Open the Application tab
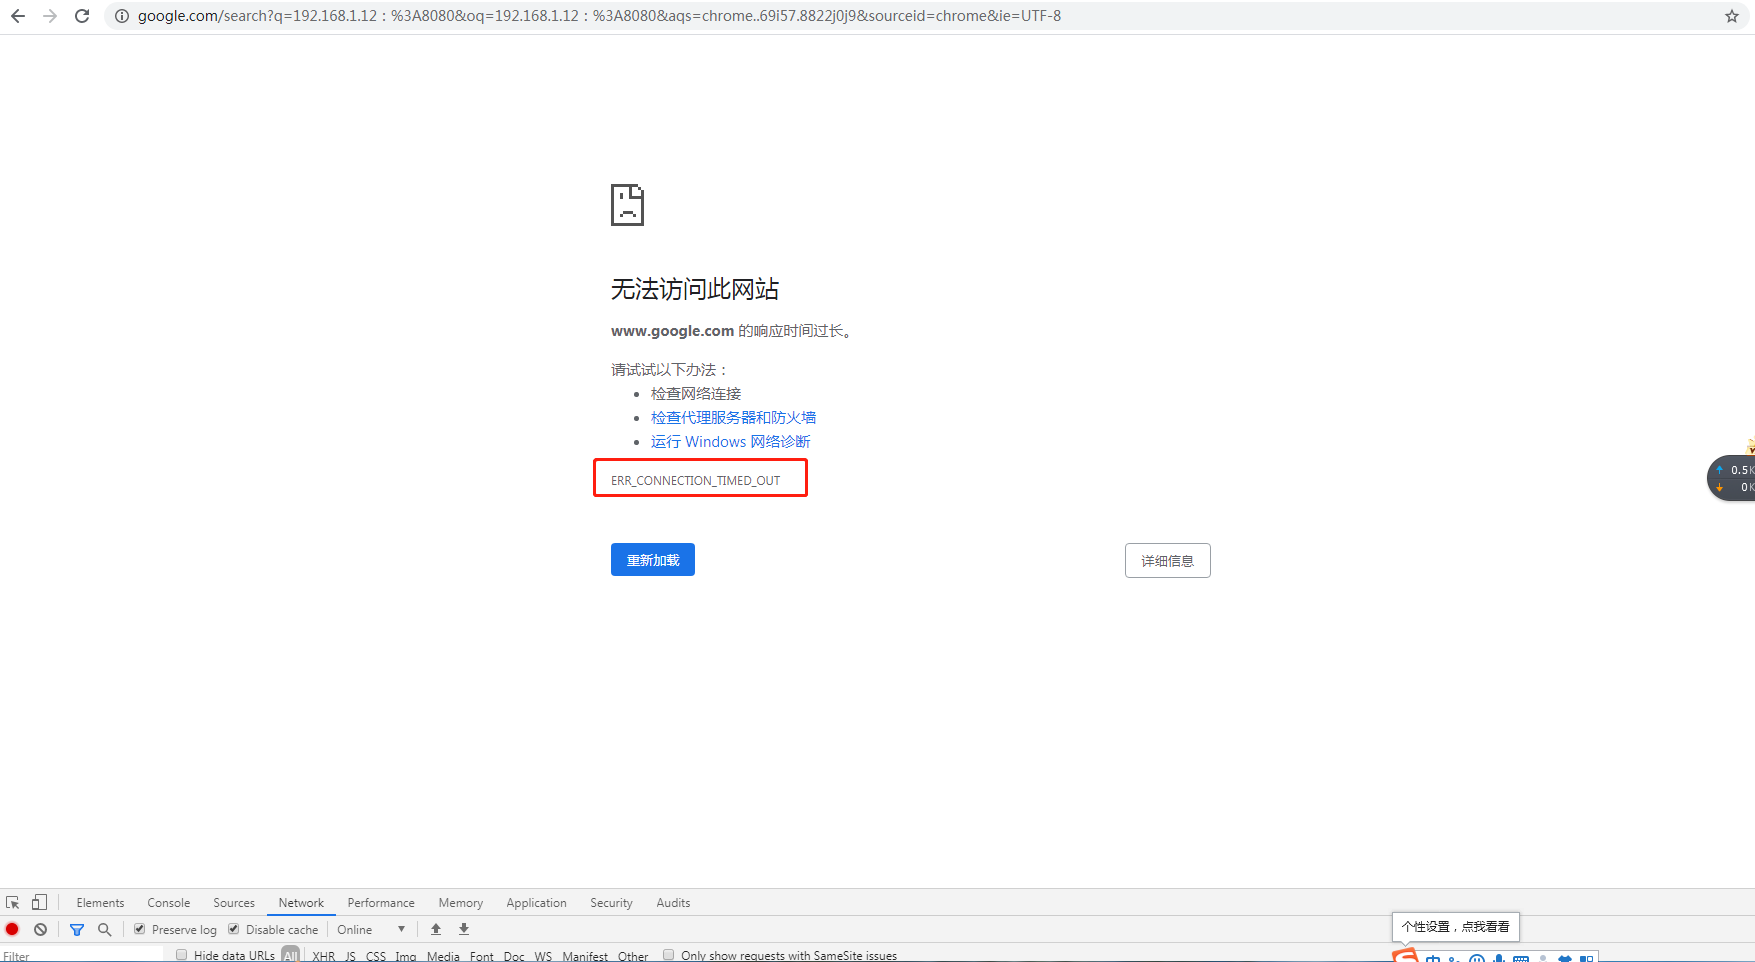The height and width of the screenshot is (962, 1755). [536, 903]
